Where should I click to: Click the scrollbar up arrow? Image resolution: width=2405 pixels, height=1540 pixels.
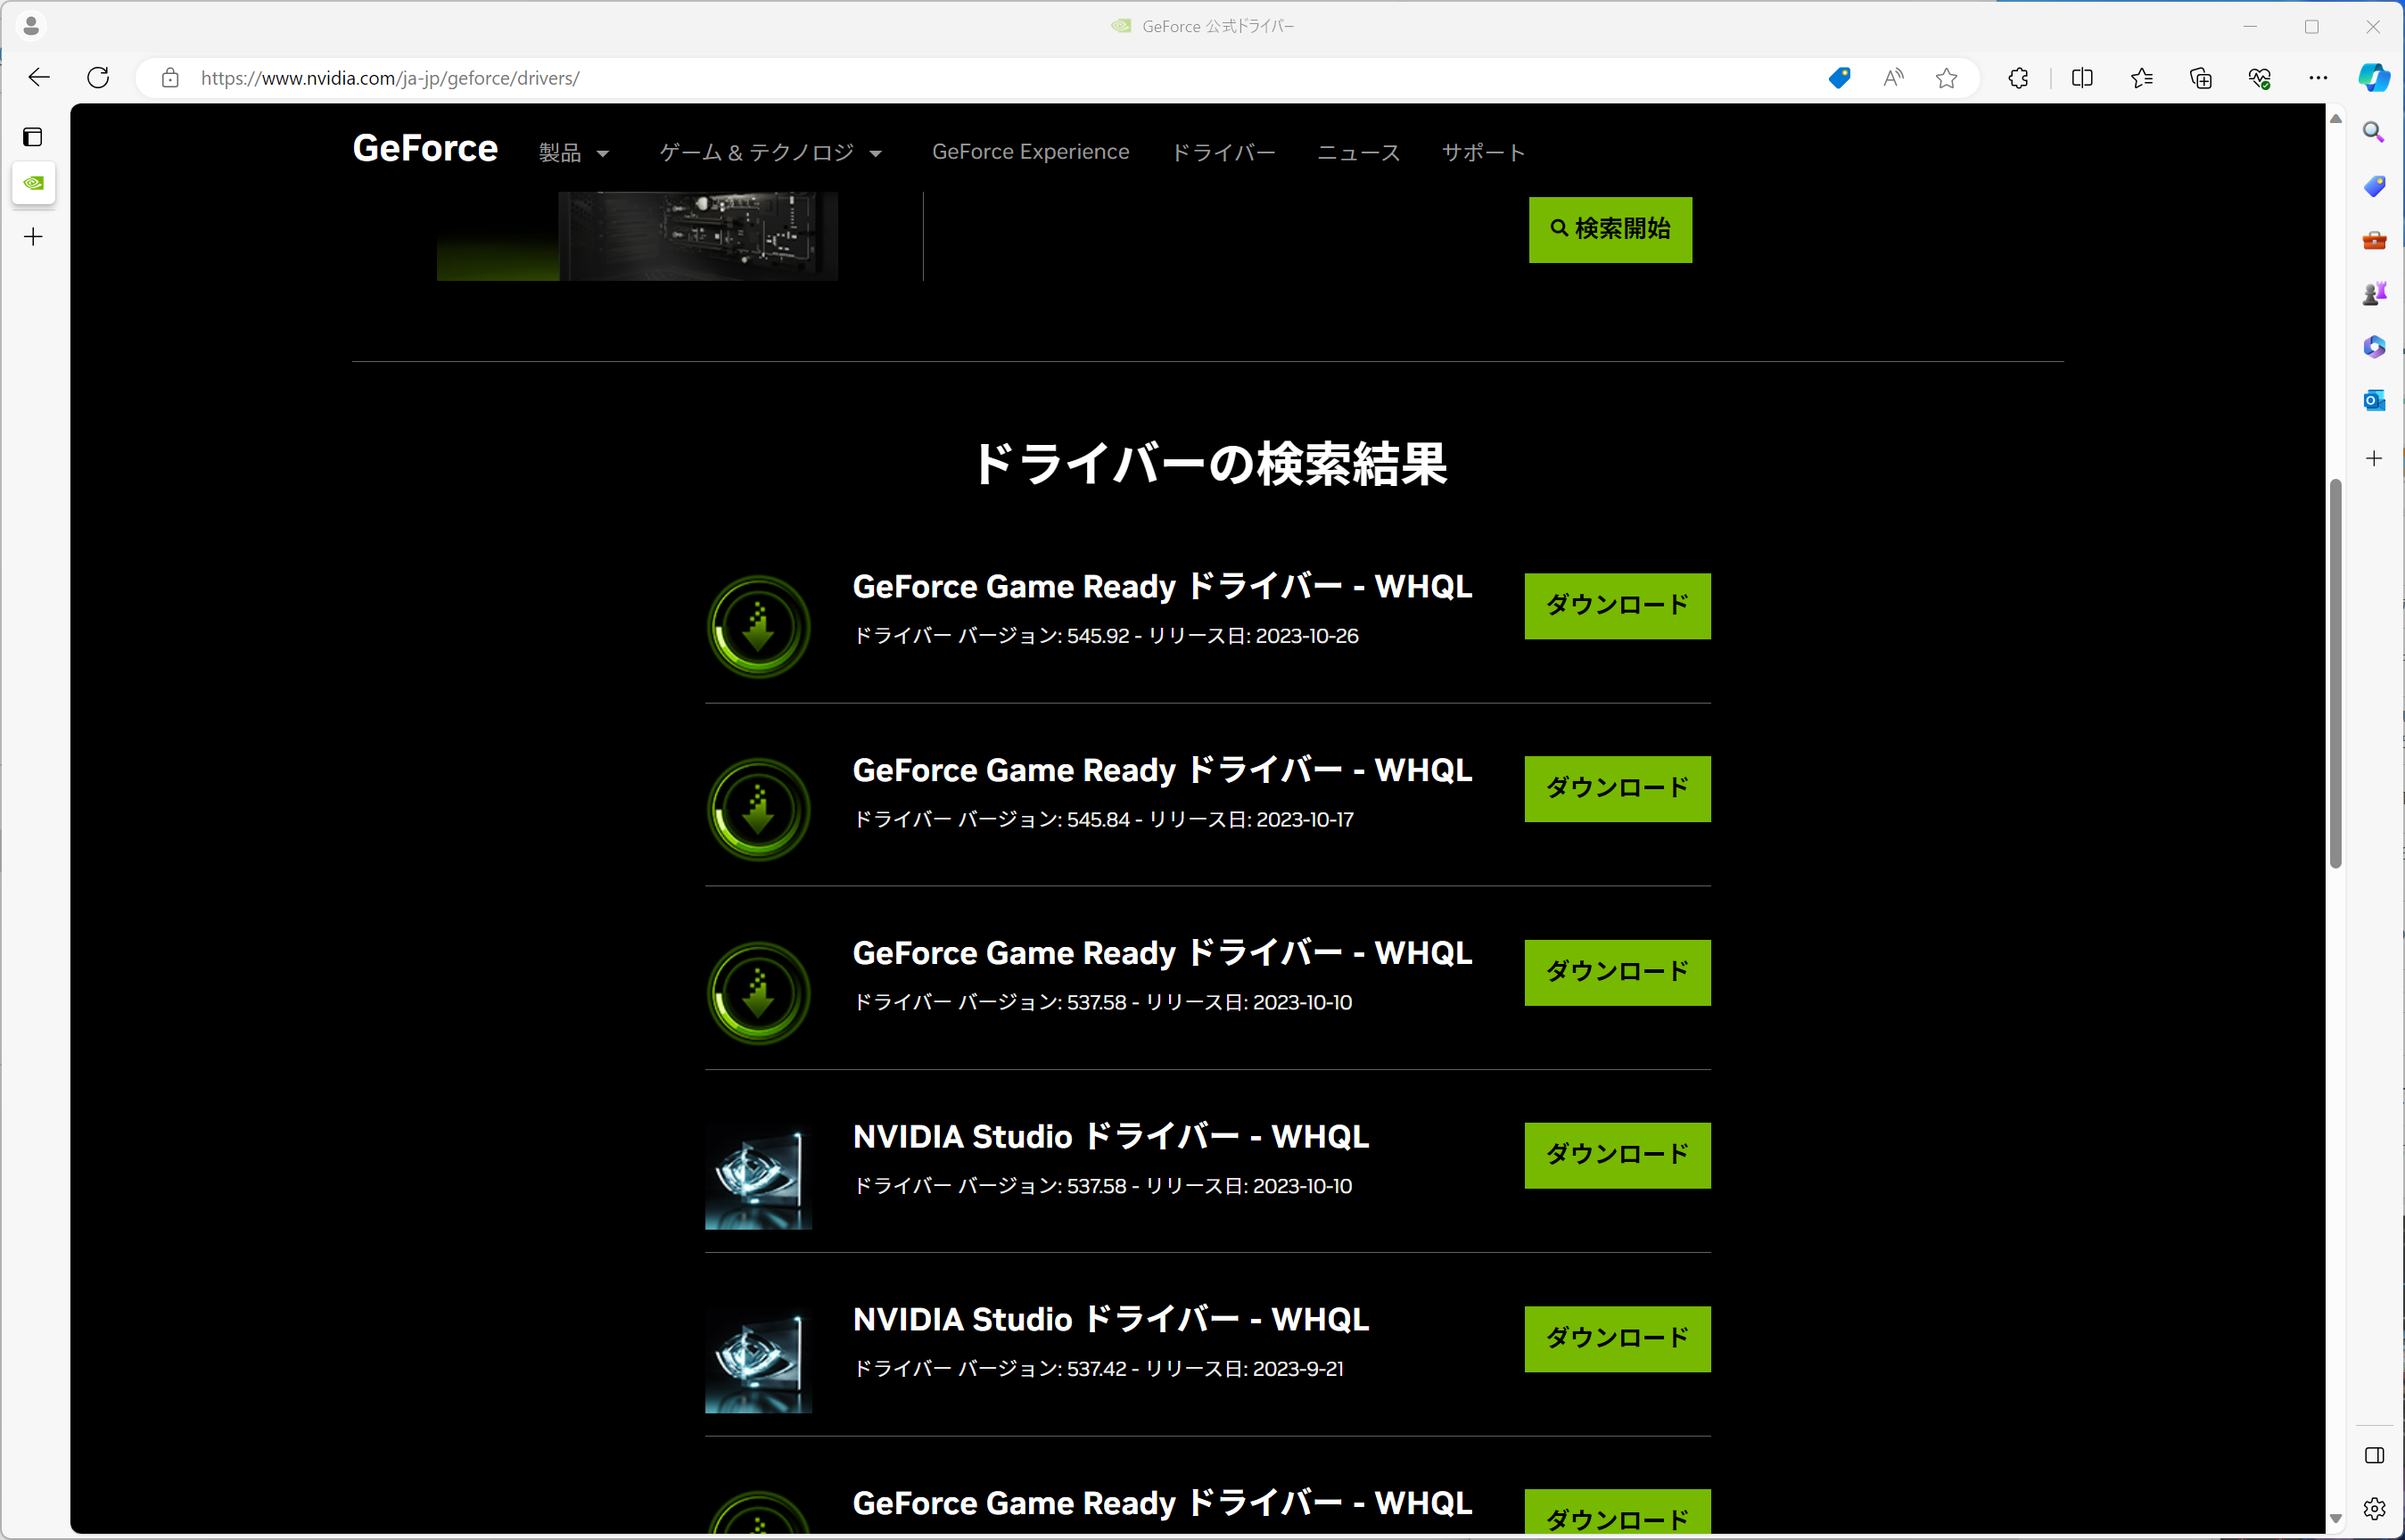pyautogui.click(x=2336, y=119)
